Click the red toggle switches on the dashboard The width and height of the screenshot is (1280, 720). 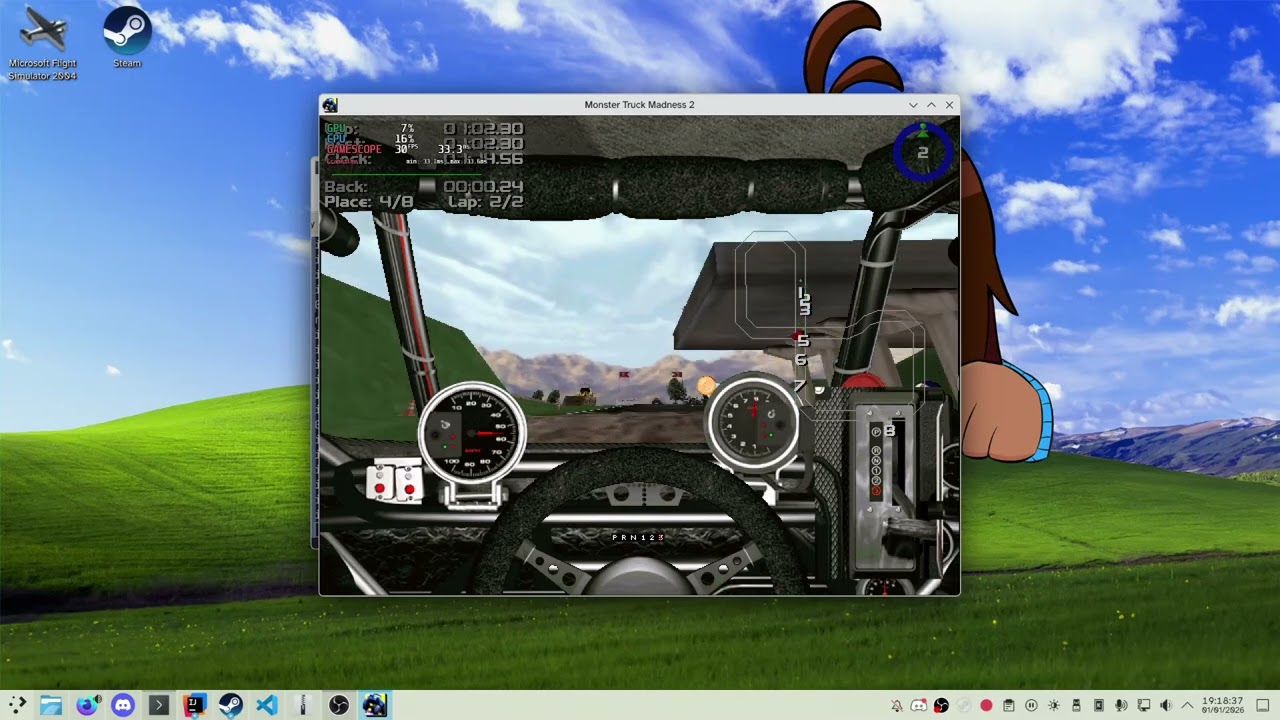(x=394, y=482)
